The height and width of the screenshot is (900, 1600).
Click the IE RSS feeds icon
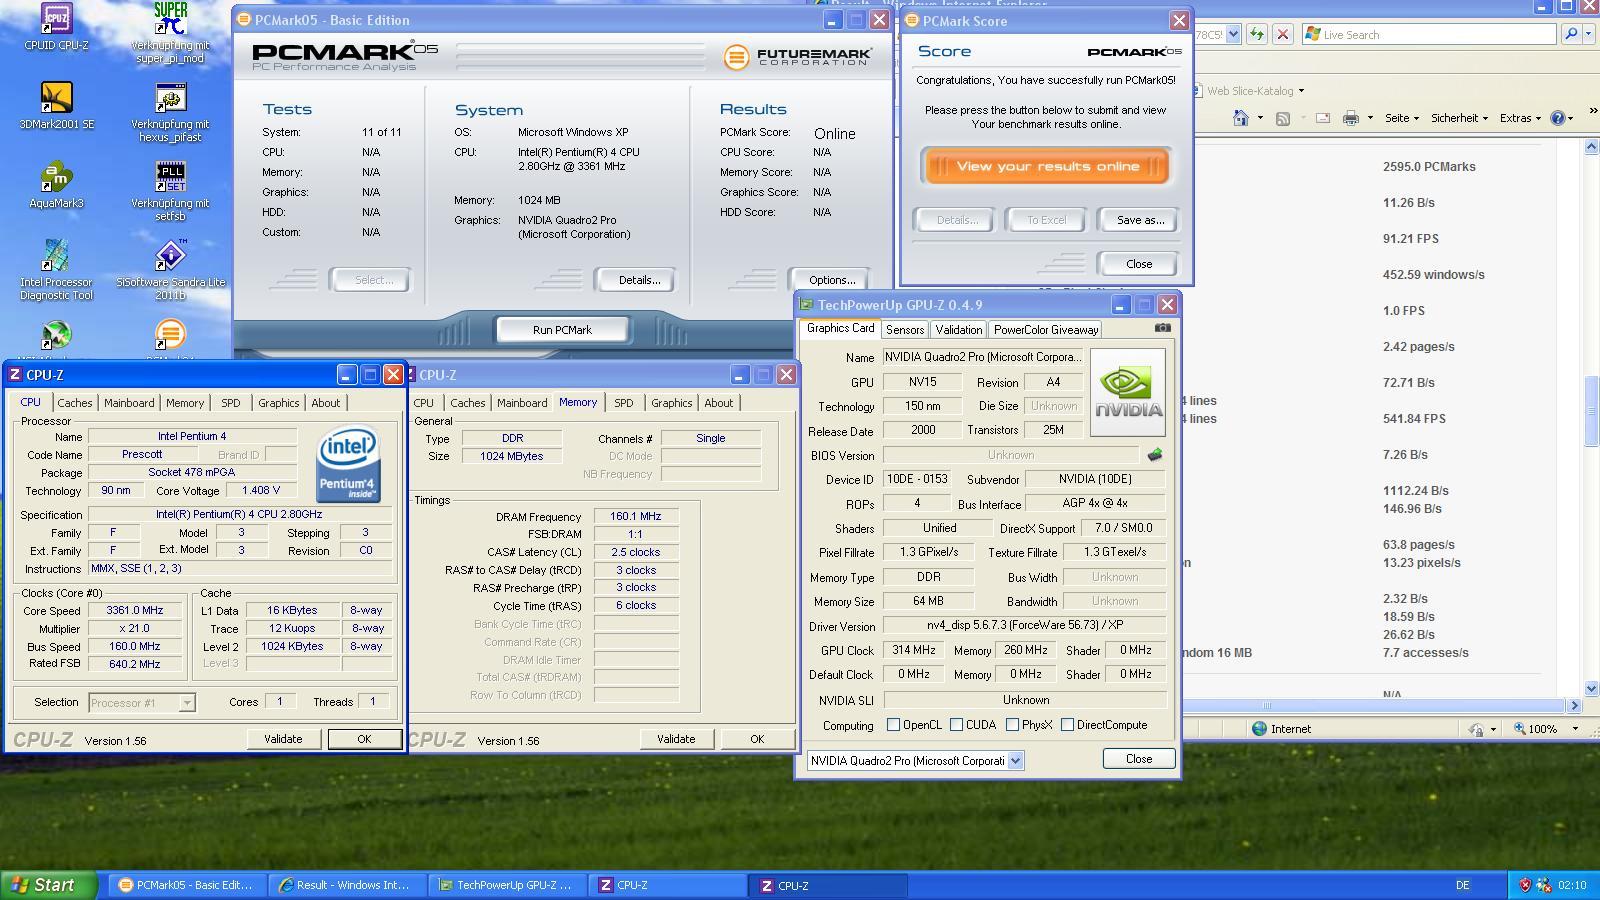[1283, 118]
